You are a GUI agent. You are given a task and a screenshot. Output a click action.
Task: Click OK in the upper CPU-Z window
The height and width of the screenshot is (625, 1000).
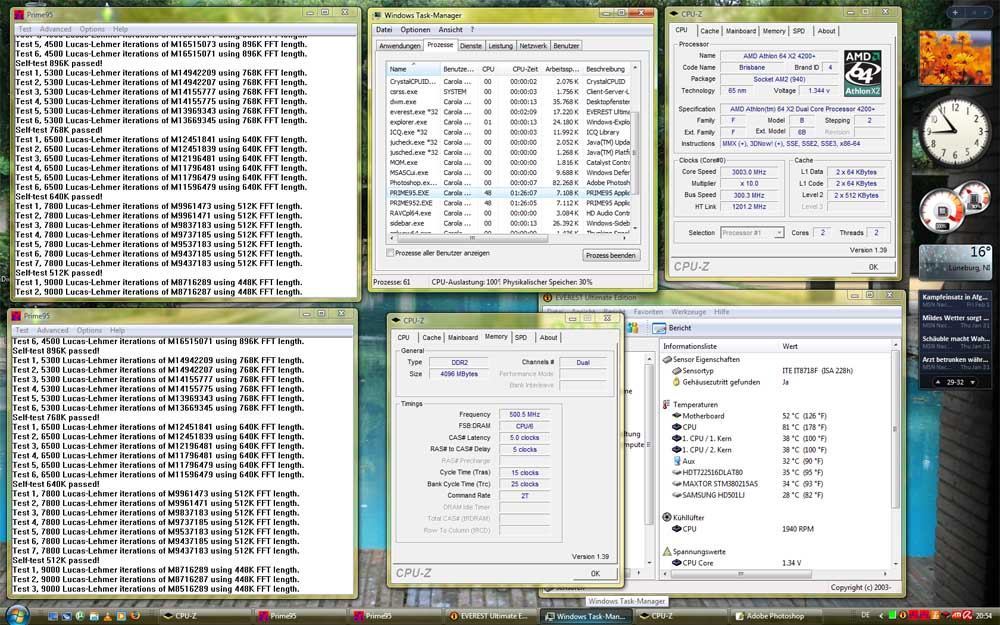pos(873,267)
